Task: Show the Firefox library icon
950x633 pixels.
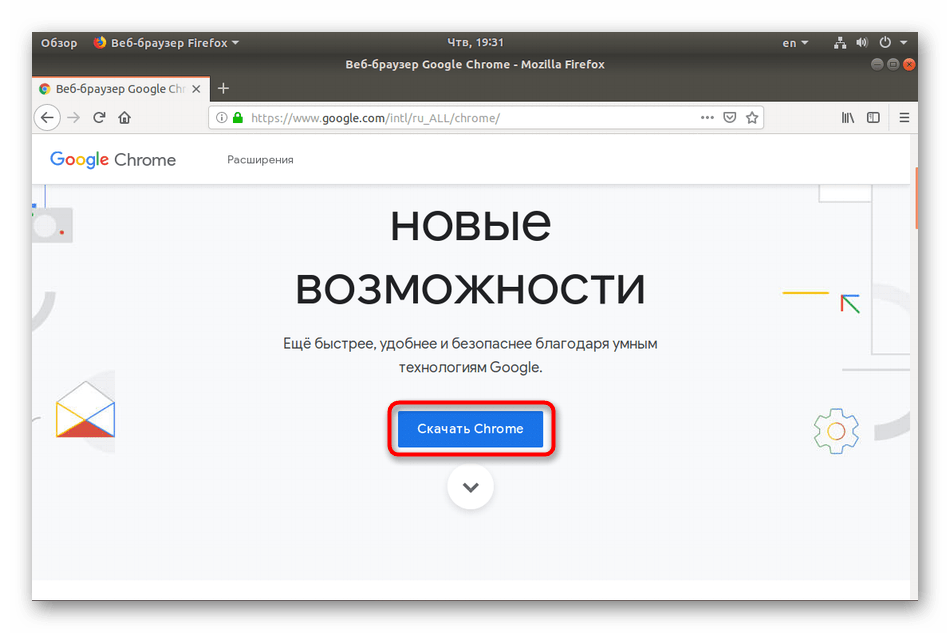Action: click(x=847, y=118)
